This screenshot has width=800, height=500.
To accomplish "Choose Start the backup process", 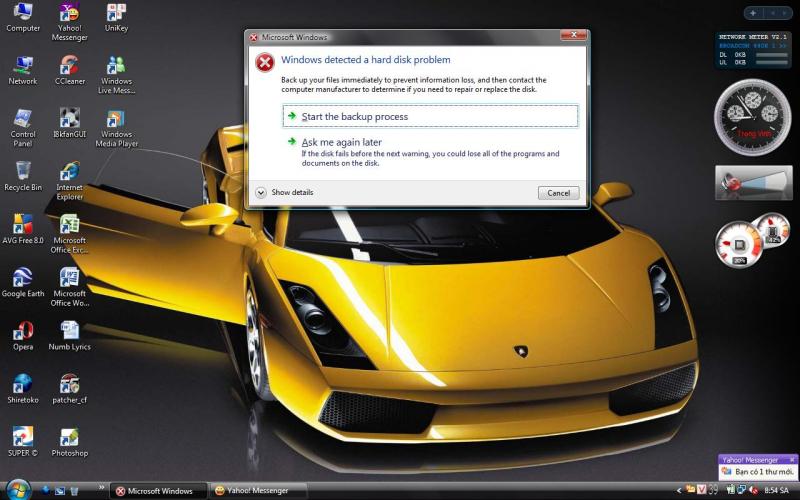I will [x=354, y=117].
